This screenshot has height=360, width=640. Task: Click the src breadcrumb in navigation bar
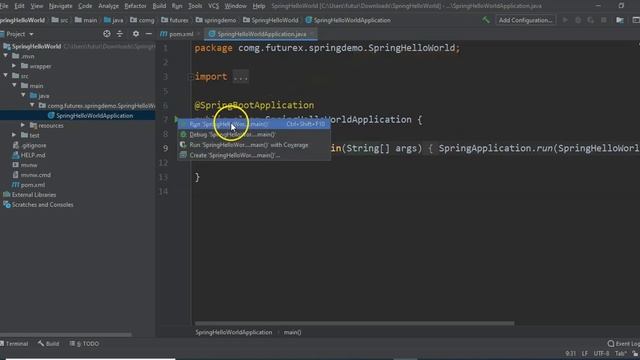click(60, 20)
